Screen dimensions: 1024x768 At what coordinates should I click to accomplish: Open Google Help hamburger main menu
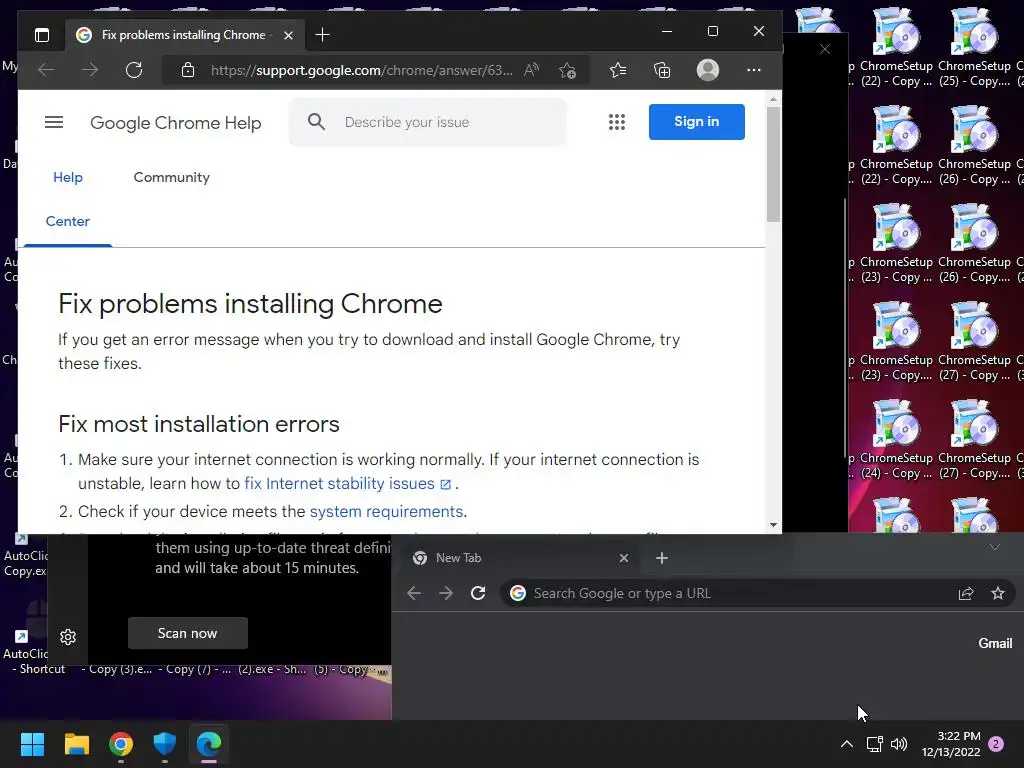click(54, 122)
